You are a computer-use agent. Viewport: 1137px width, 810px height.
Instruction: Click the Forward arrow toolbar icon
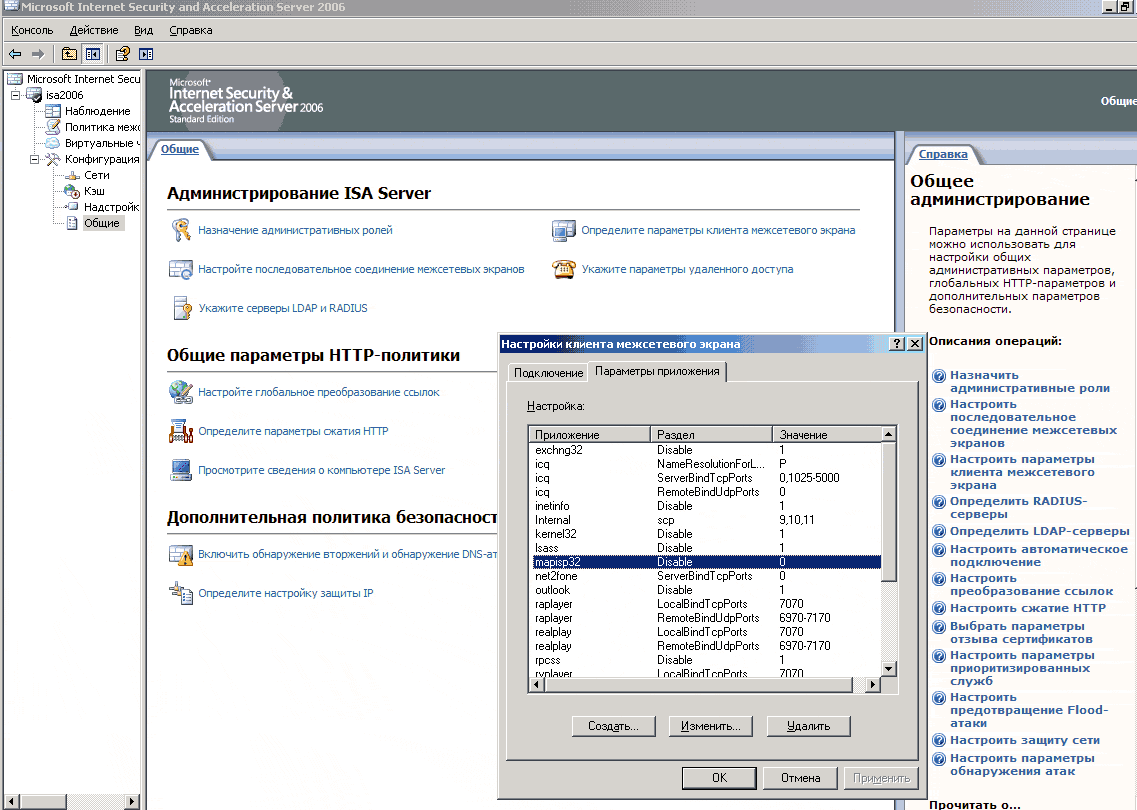(x=38, y=54)
